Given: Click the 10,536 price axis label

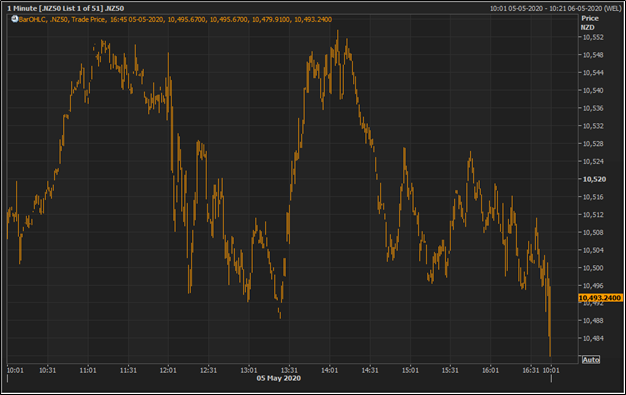Looking at the screenshot, I should click(593, 108).
